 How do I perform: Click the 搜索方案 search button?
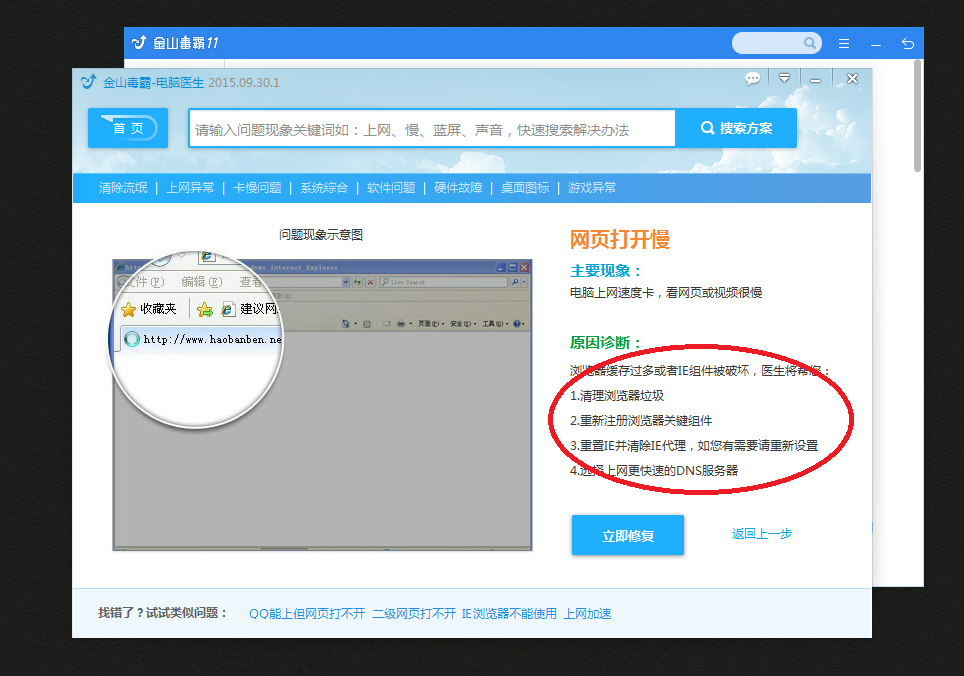(x=736, y=128)
